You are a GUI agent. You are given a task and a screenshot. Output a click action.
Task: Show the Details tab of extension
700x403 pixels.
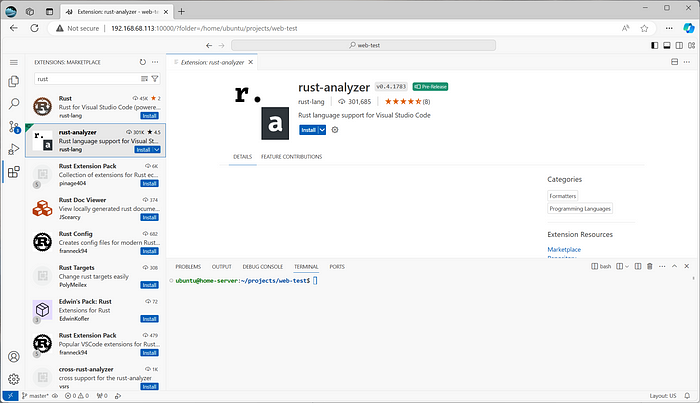(242, 157)
